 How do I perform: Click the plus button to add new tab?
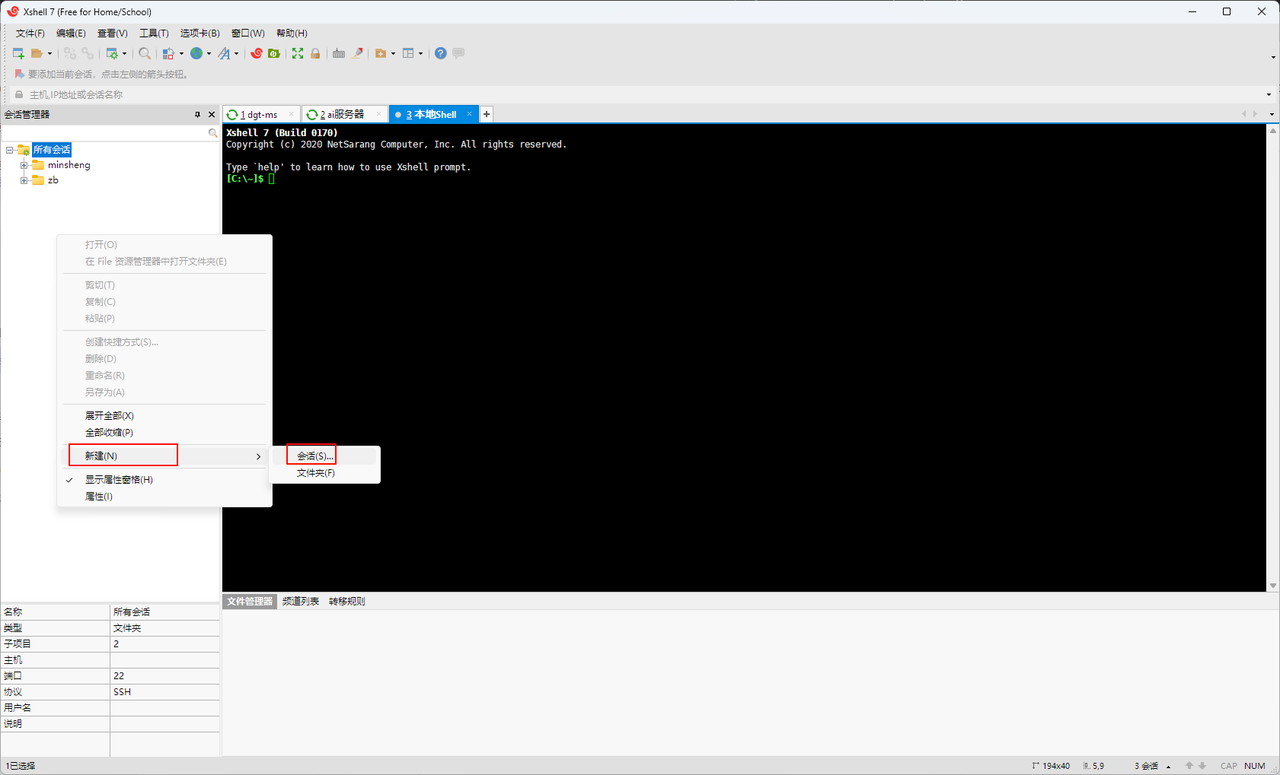[487, 115]
